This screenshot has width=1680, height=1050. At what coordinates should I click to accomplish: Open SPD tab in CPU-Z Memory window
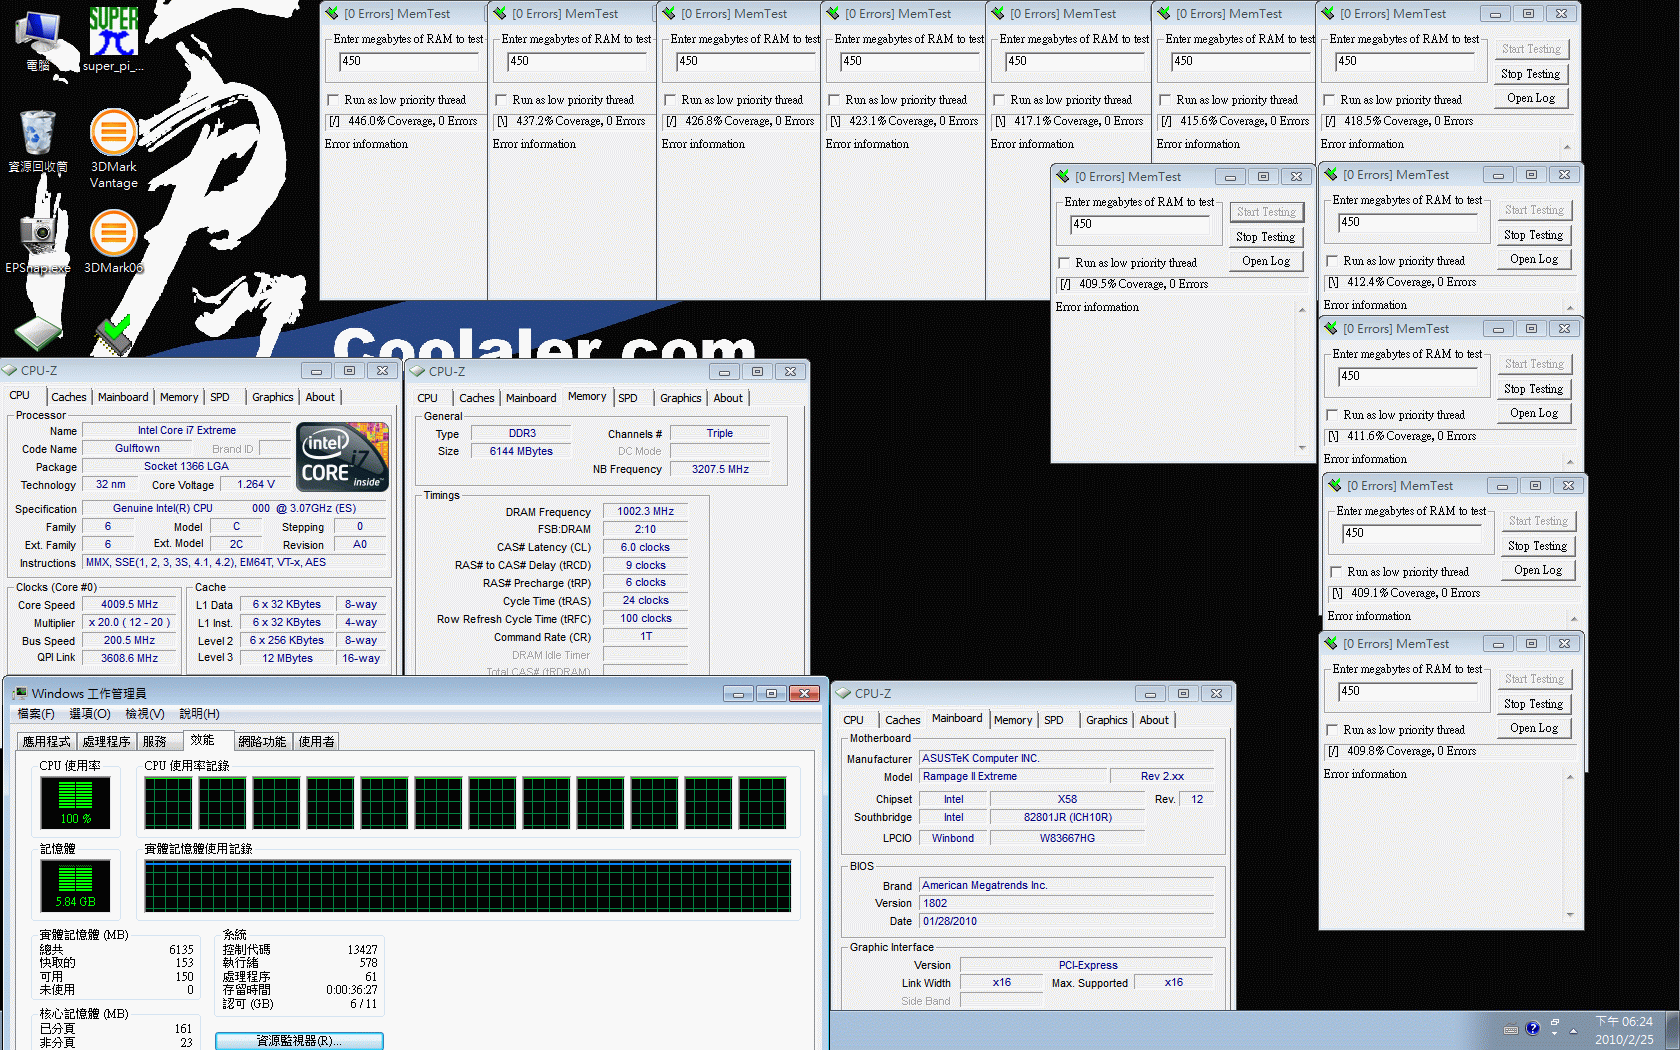pyautogui.click(x=628, y=398)
